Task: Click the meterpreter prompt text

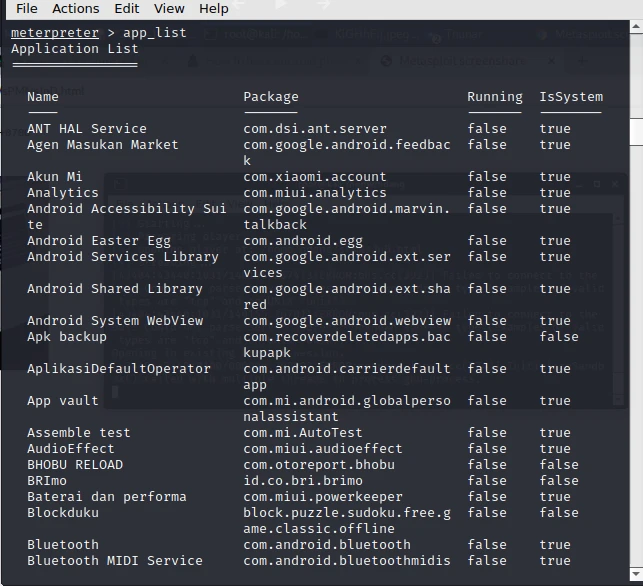Action: point(55,33)
